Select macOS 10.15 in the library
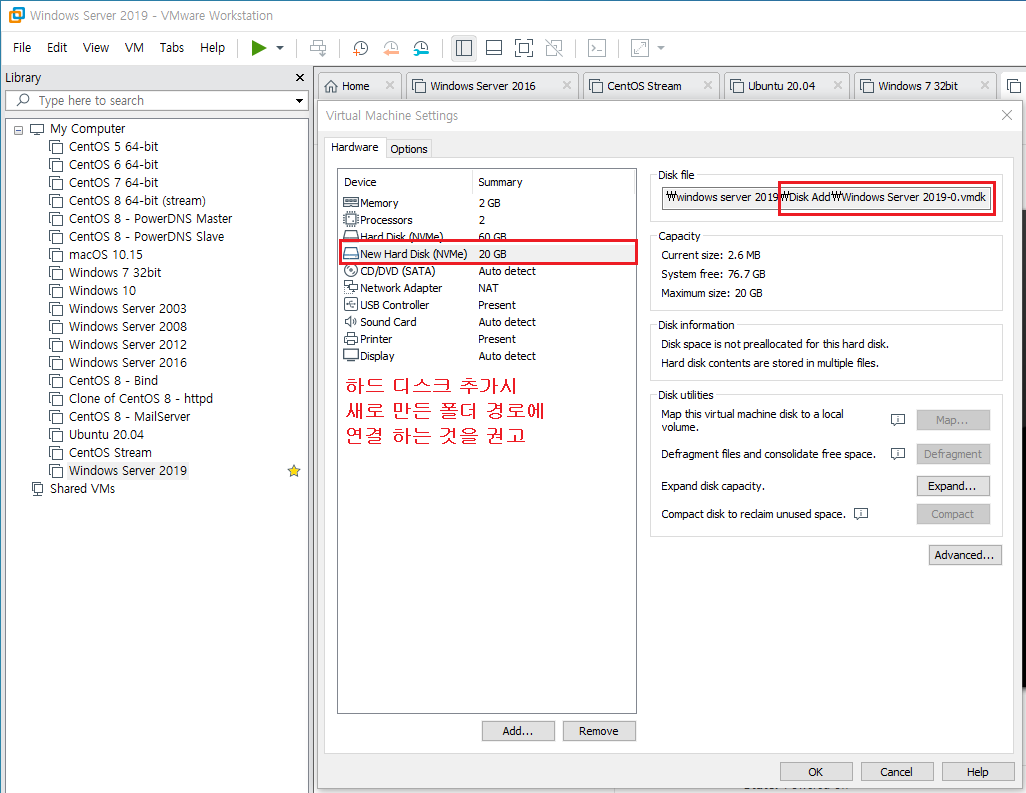The width and height of the screenshot is (1026, 793). click(x=105, y=255)
